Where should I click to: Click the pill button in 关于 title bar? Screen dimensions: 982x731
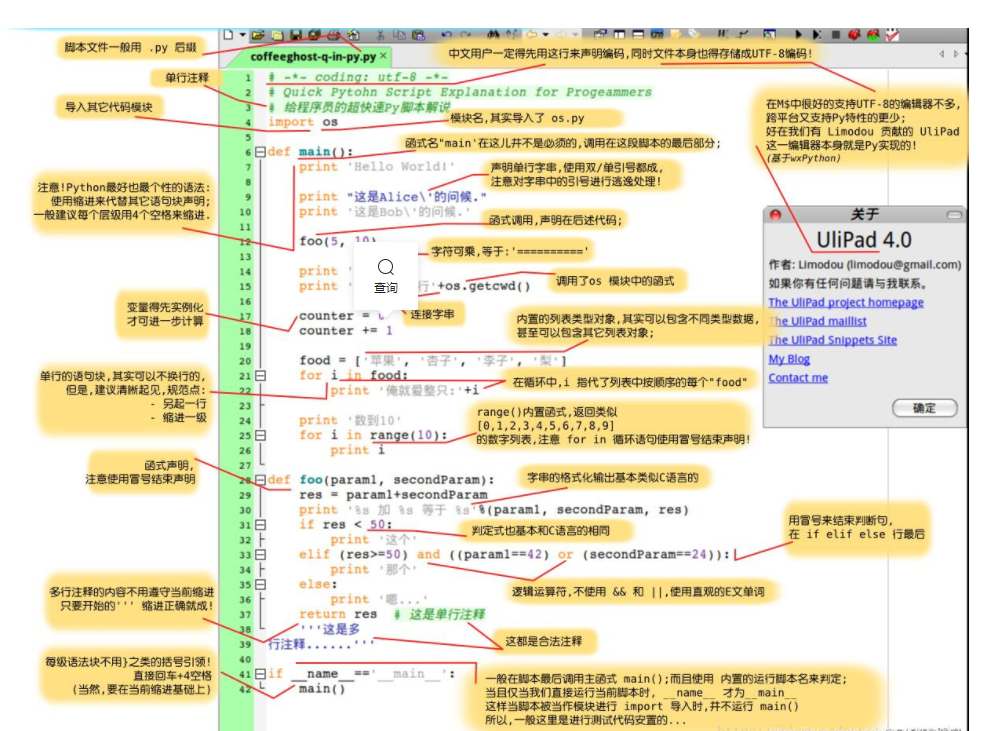[x=954, y=215]
